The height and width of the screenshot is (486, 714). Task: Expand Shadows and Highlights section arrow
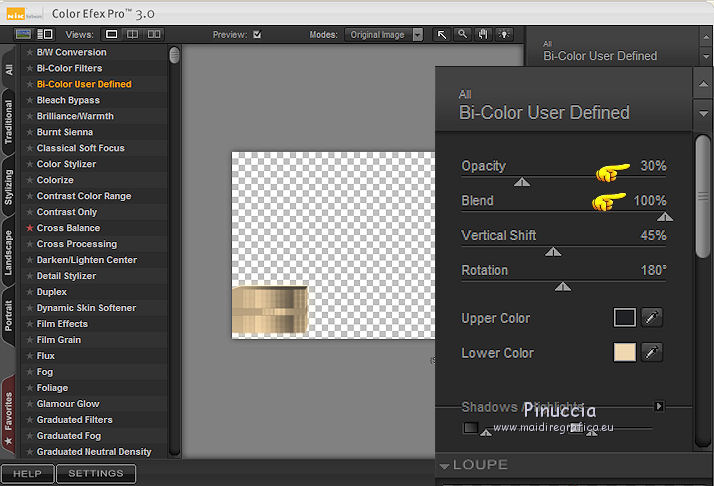click(x=658, y=406)
